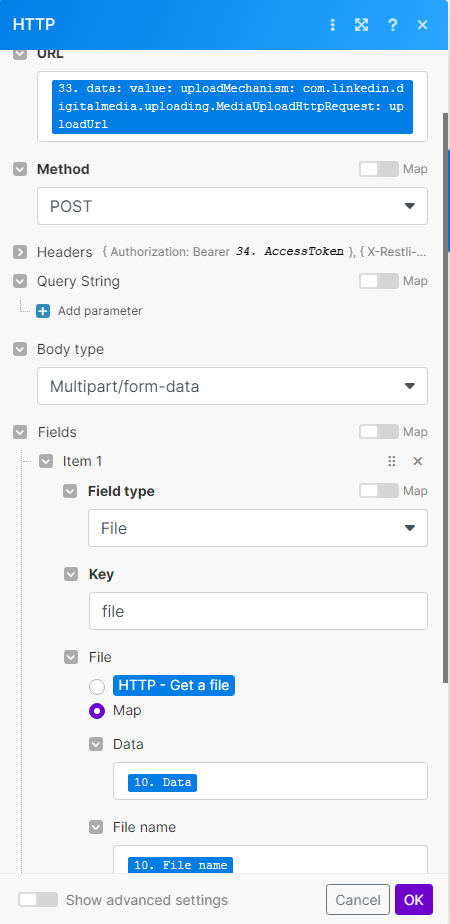Toggle the Map switch for Method
Screen dimensions: 450x924
point(379,169)
